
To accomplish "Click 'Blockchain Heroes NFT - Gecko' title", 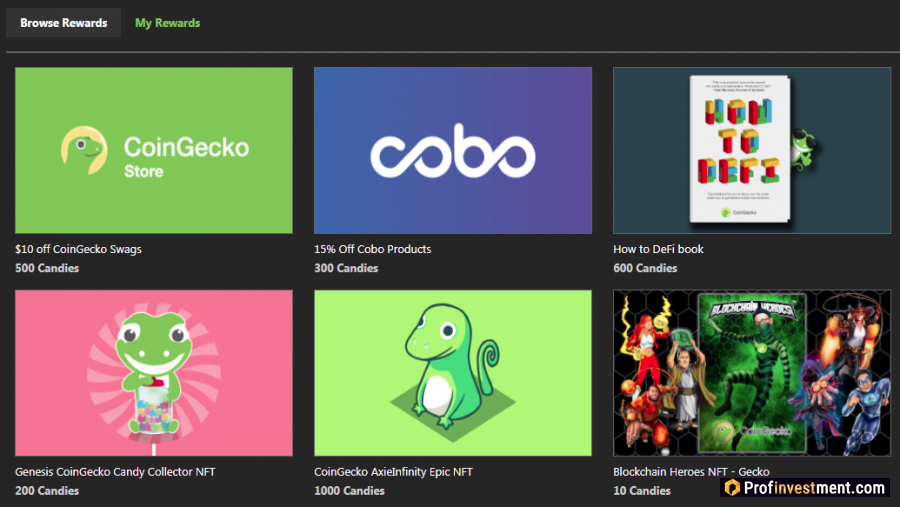I will tap(691, 472).
